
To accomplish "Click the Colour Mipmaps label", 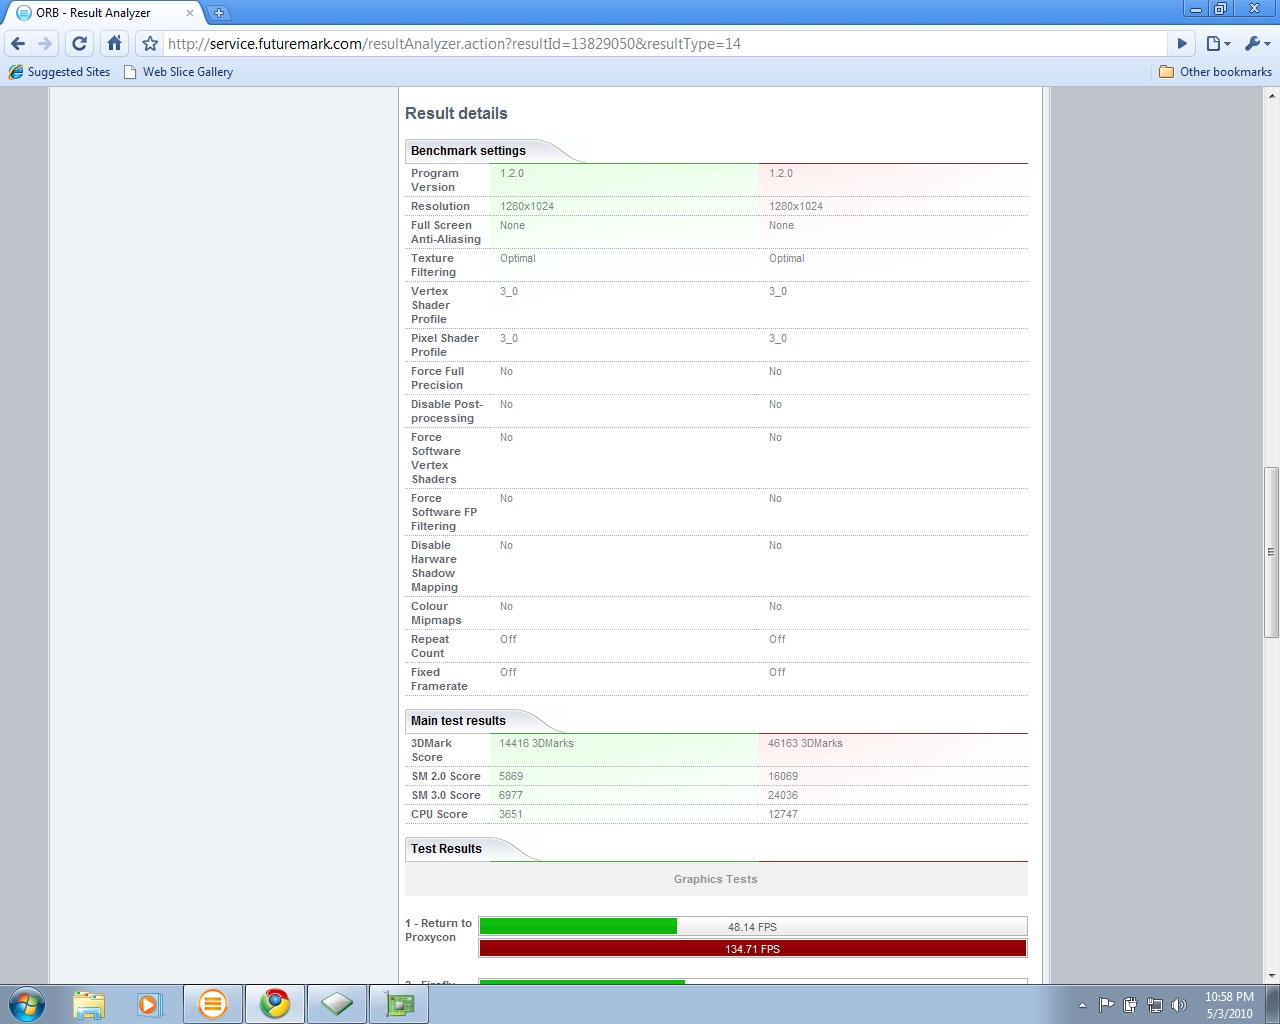I will (436, 614).
